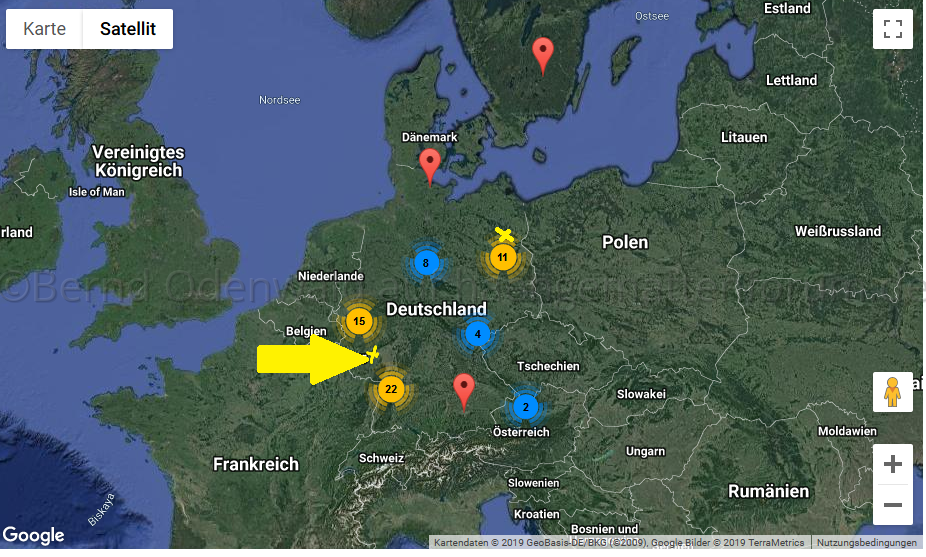
Task: Expand the blue cluster with 4 markers
Action: pyautogui.click(x=478, y=334)
